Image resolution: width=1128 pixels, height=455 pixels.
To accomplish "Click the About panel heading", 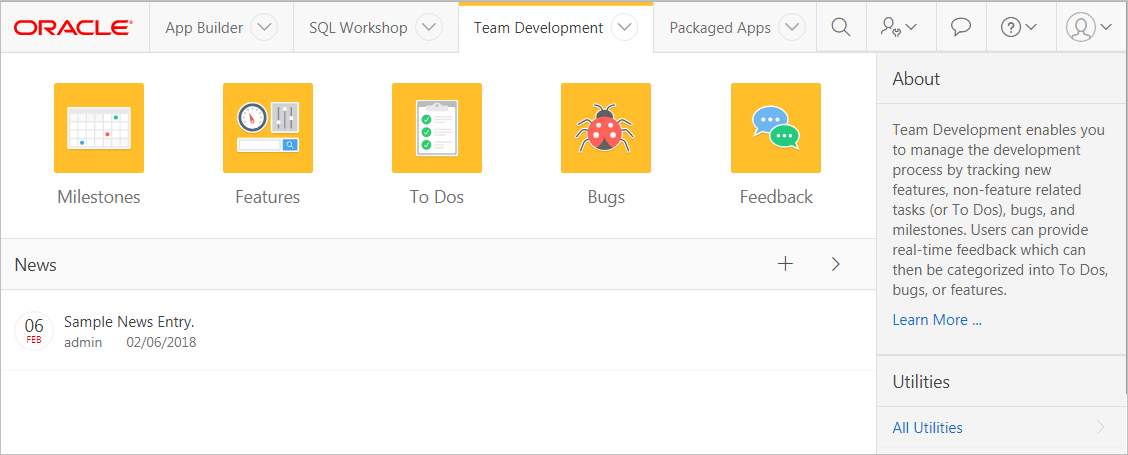I will (x=916, y=78).
